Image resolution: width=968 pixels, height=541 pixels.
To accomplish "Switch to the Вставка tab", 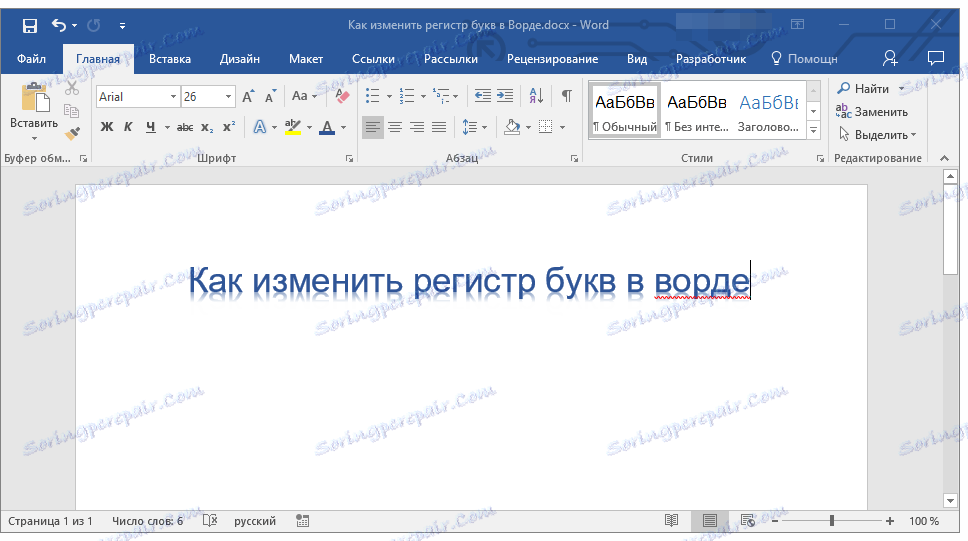I will click(x=170, y=59).
